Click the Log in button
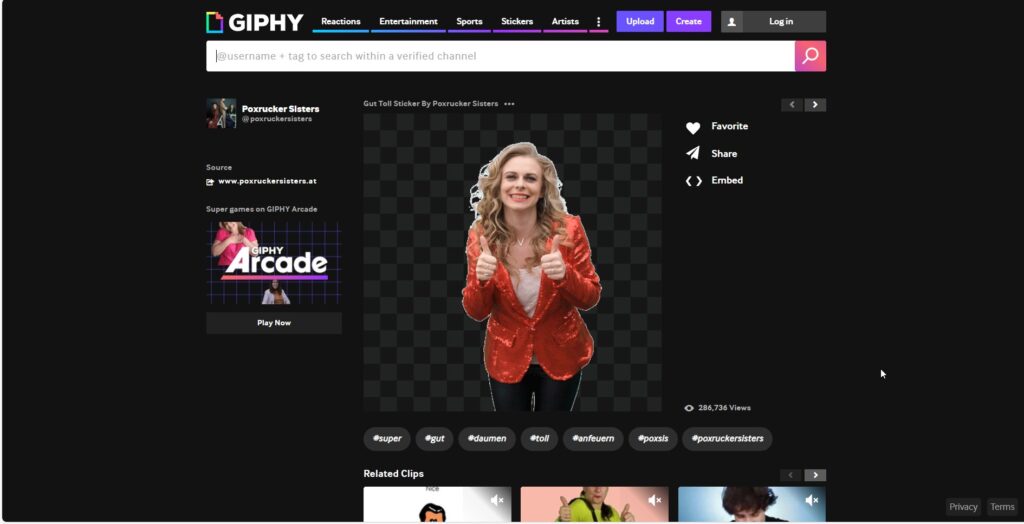Screen dimensions: 1024x524 click(x=780, y=22)
